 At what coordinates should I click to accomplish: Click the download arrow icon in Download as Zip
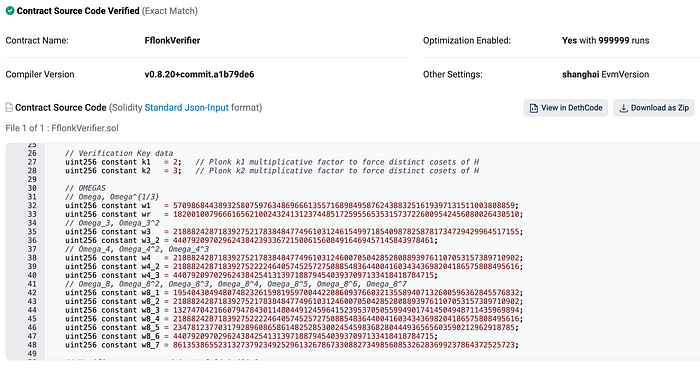624,108
